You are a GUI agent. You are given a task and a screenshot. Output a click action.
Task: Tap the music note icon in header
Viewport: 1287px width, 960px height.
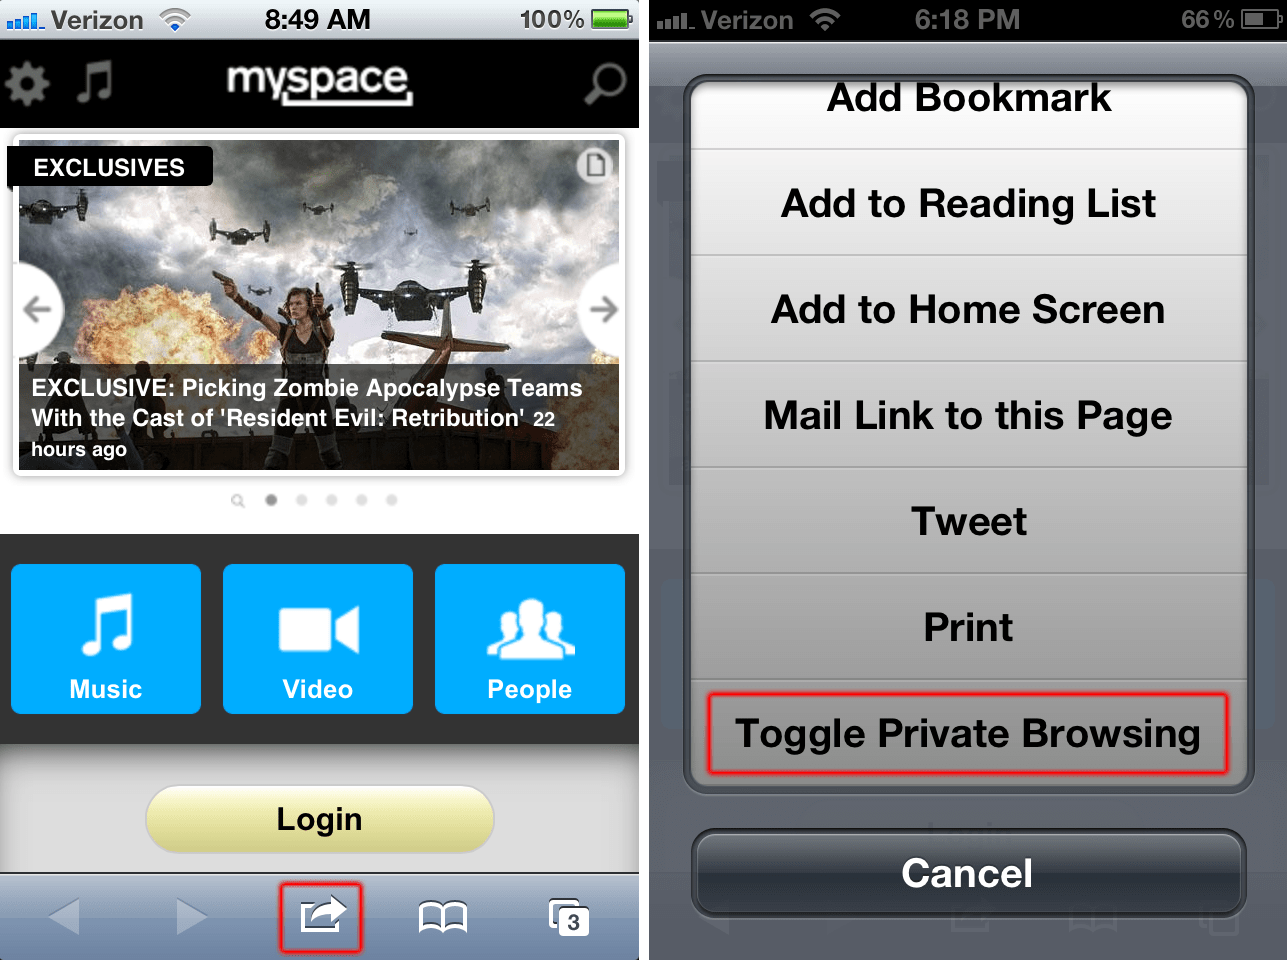[x=96, y=82]
